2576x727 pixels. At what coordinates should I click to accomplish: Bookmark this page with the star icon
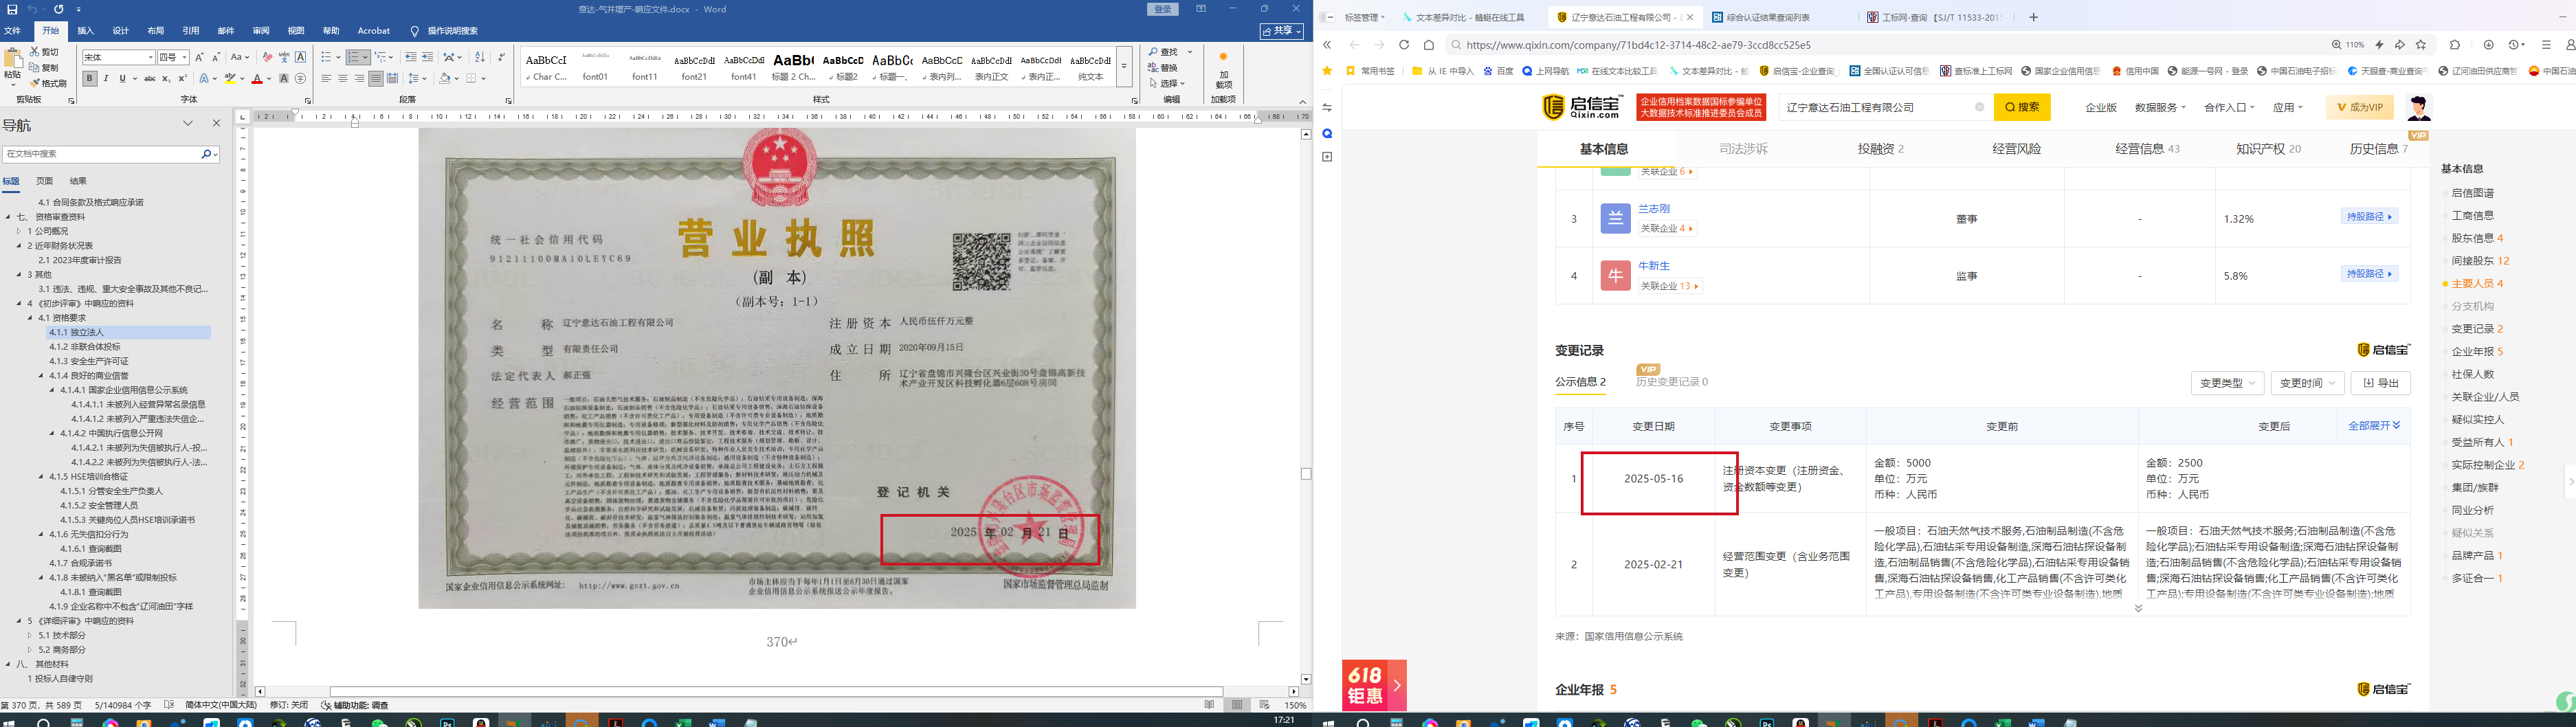tap(2421, 45)
